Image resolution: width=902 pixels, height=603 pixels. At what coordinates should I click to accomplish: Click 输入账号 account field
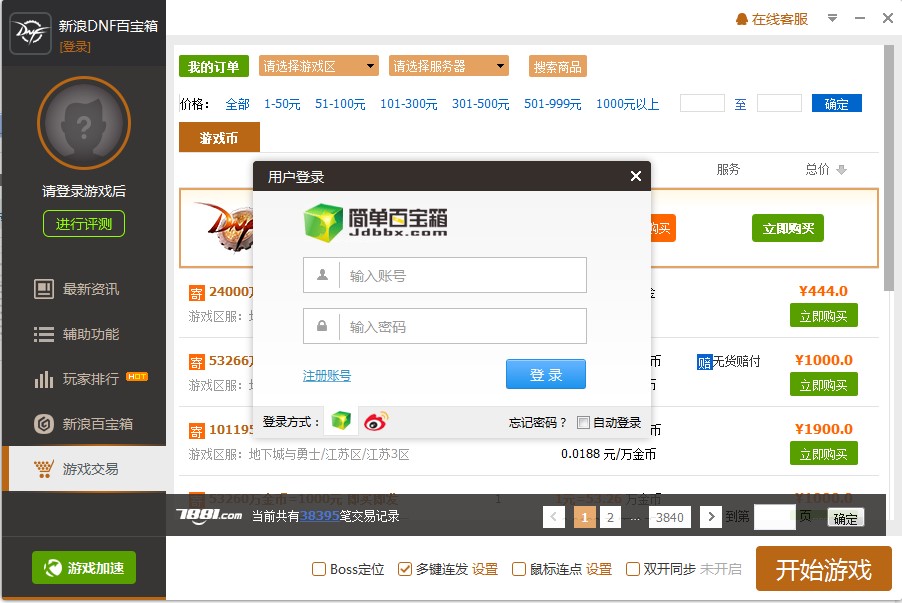(x=445, y=275)
